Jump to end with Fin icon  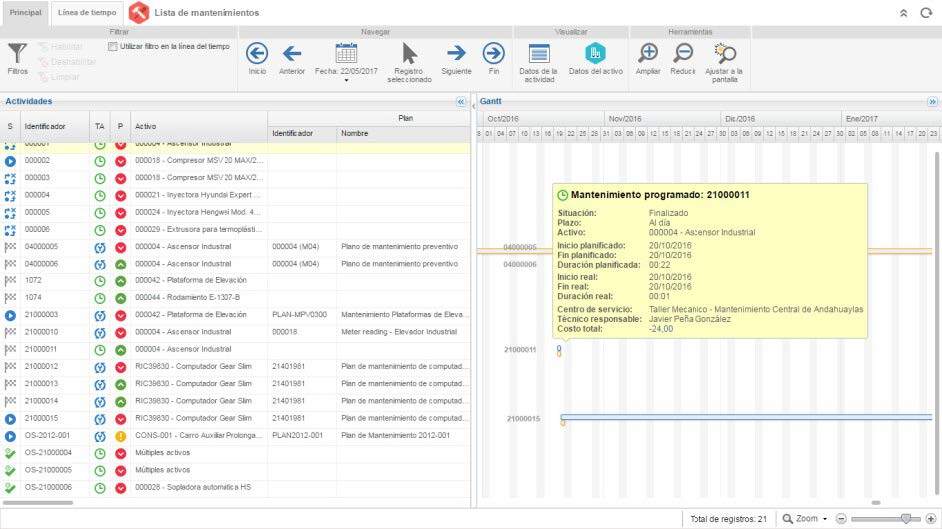(493, 53)
